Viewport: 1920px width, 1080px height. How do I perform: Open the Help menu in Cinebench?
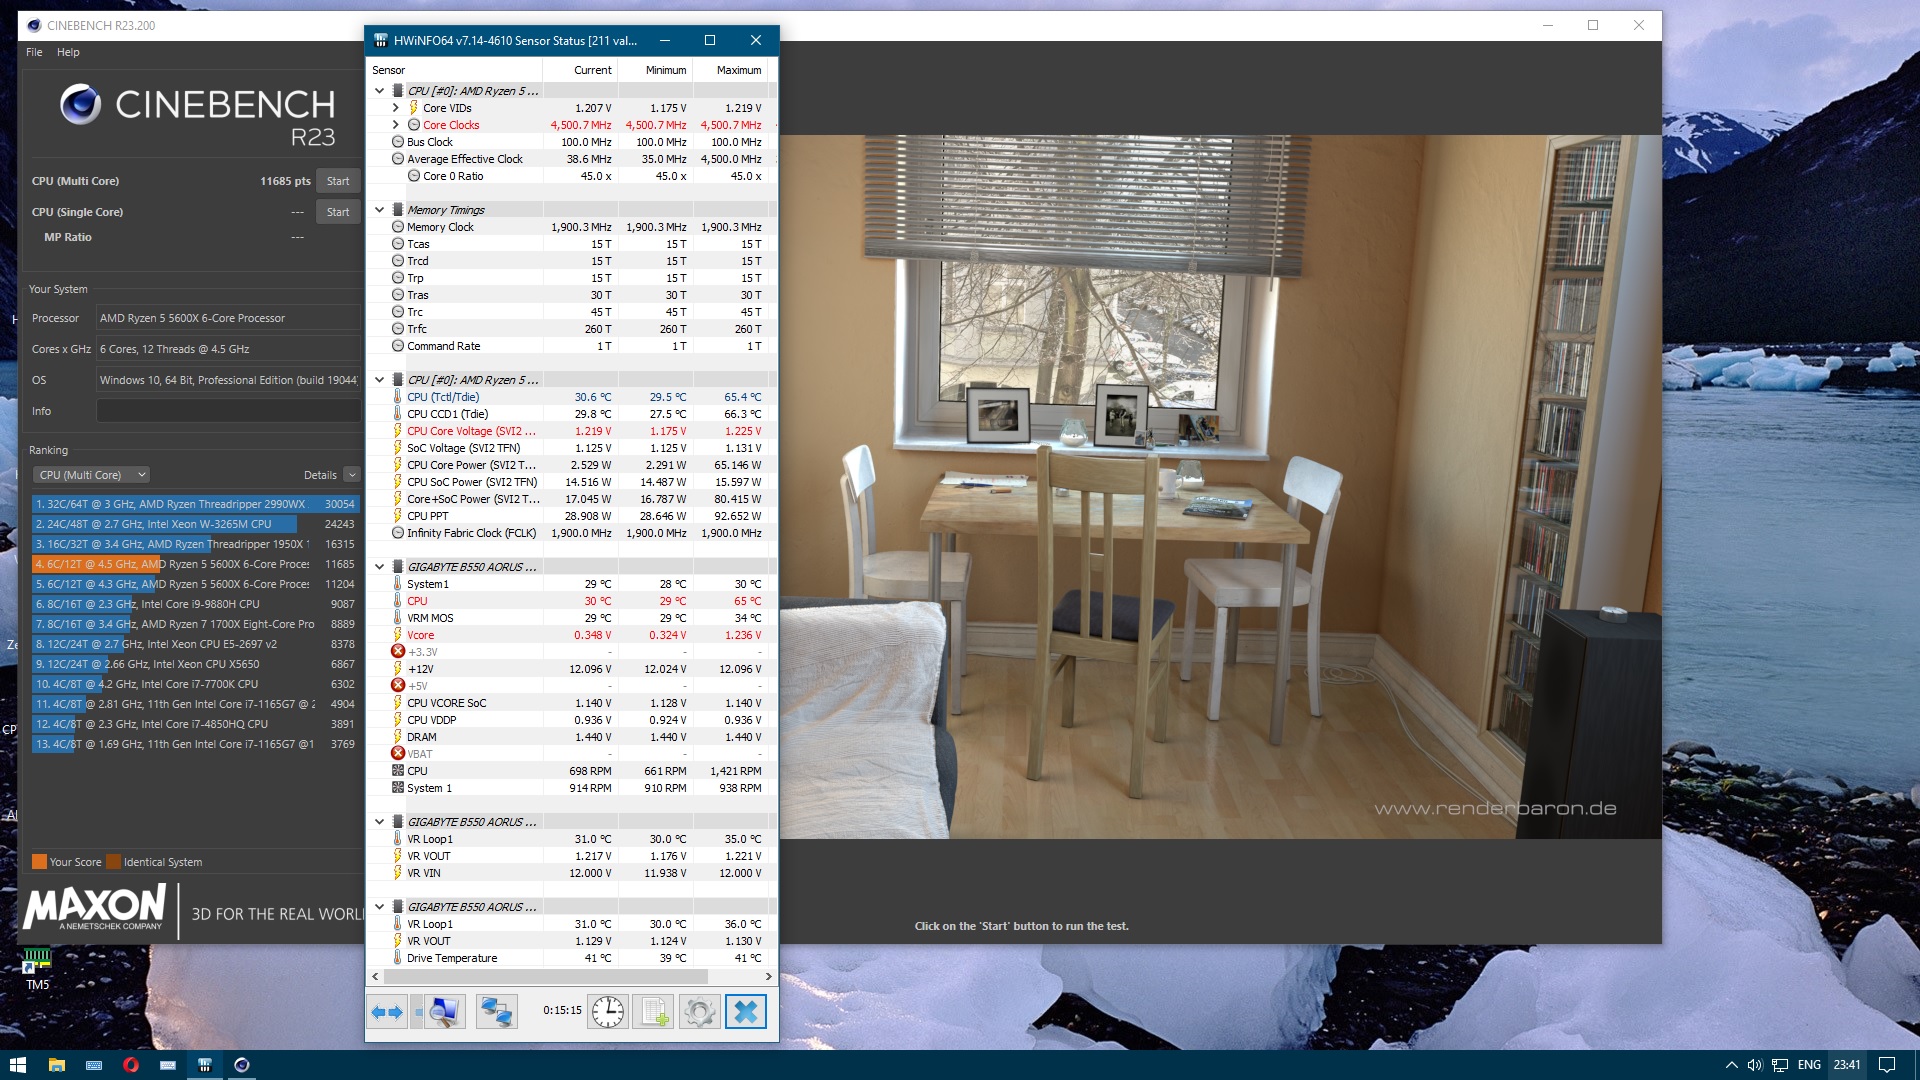[68, 52]
